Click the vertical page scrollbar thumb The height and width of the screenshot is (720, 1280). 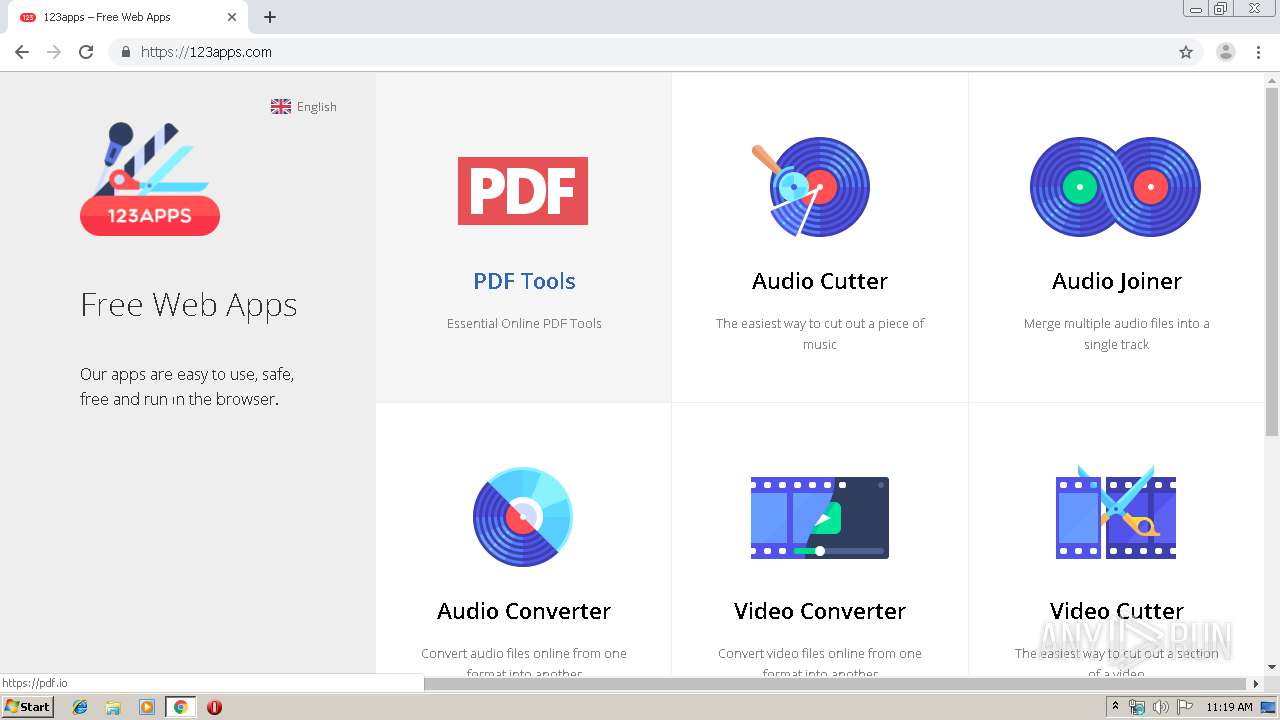click(x=1272, y=262)
